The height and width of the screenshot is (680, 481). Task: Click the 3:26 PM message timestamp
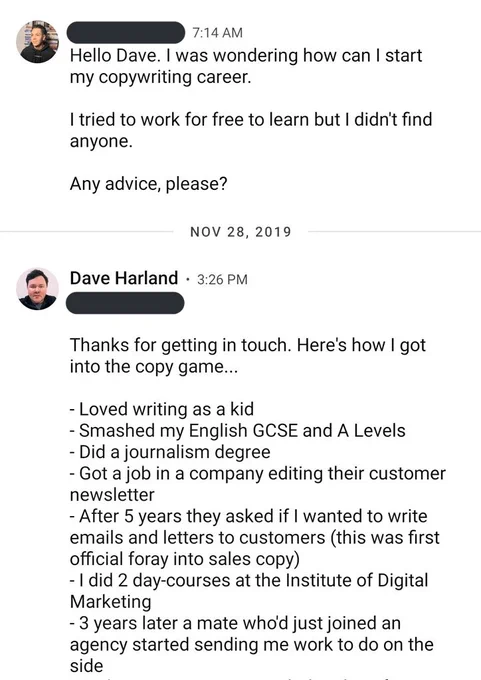[x=222, y=280]
